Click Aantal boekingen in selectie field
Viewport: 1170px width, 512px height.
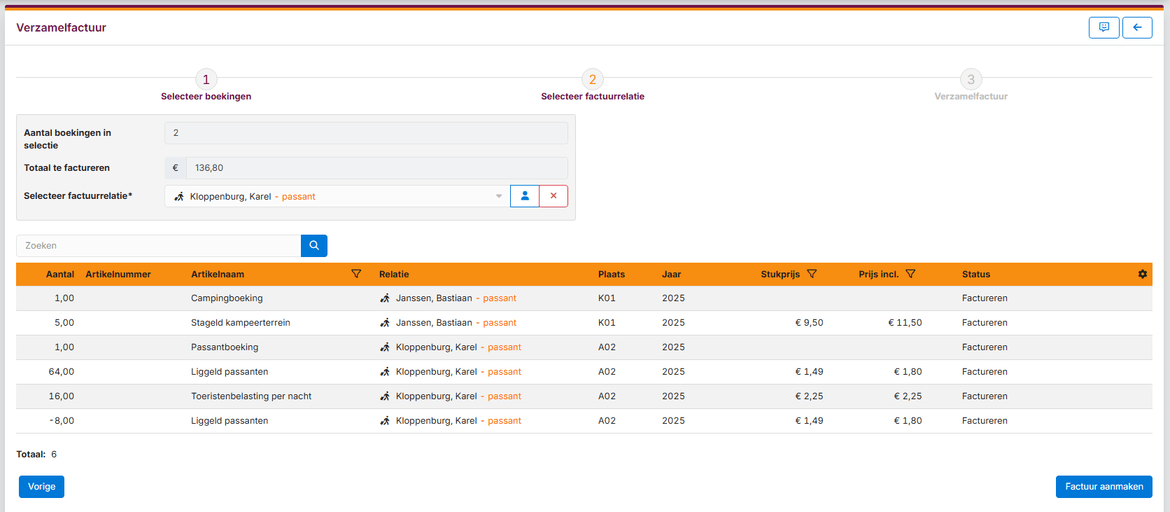pos(366,133)
